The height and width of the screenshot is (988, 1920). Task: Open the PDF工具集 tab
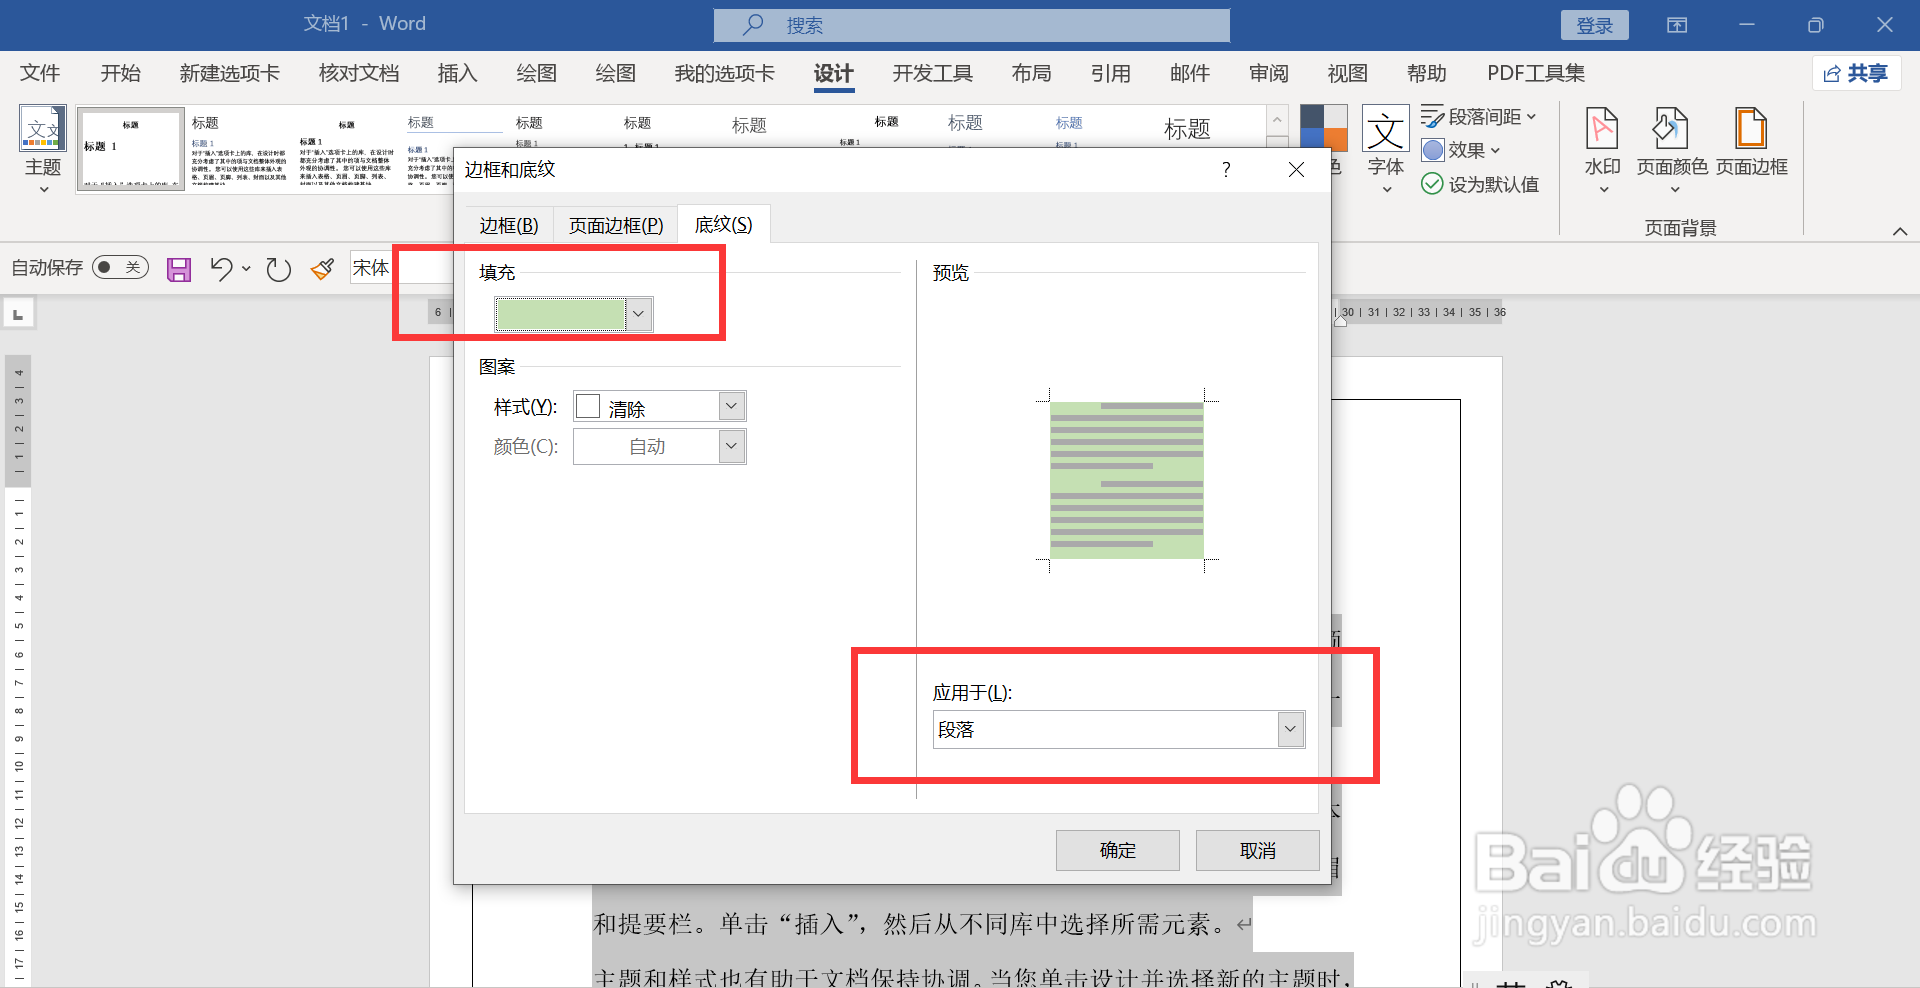[x=1536, y=73]
